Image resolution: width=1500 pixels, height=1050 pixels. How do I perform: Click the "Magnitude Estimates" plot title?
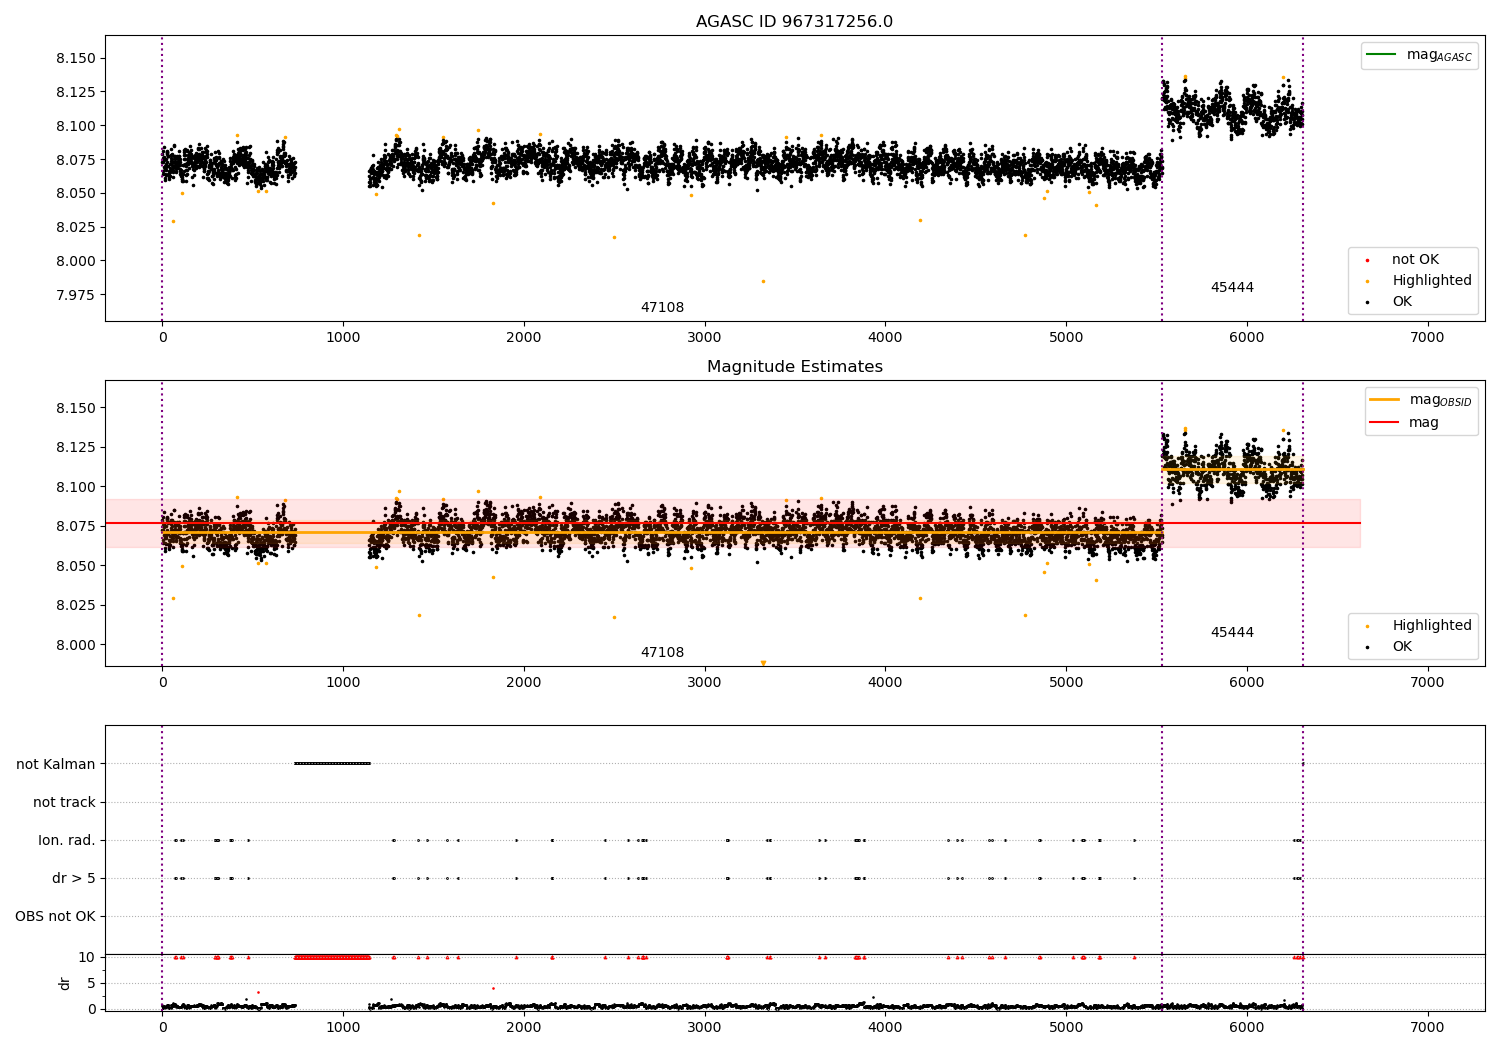click(794, 367)
